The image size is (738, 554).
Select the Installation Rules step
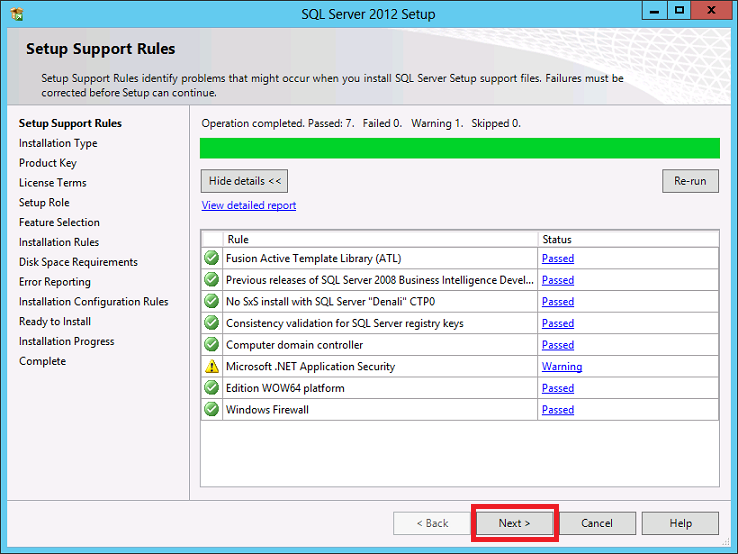click(59, 242)
